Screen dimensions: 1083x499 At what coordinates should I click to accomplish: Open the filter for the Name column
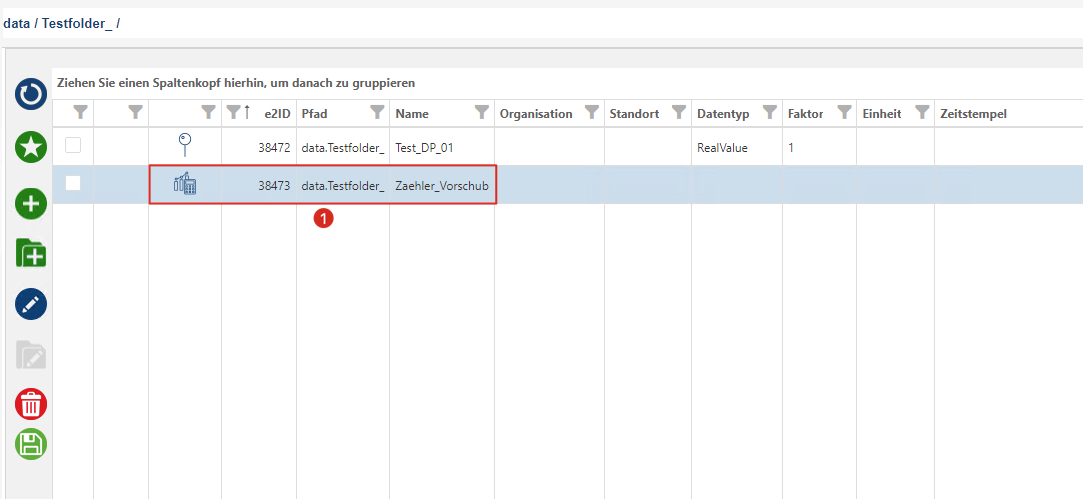click(481, 113)
